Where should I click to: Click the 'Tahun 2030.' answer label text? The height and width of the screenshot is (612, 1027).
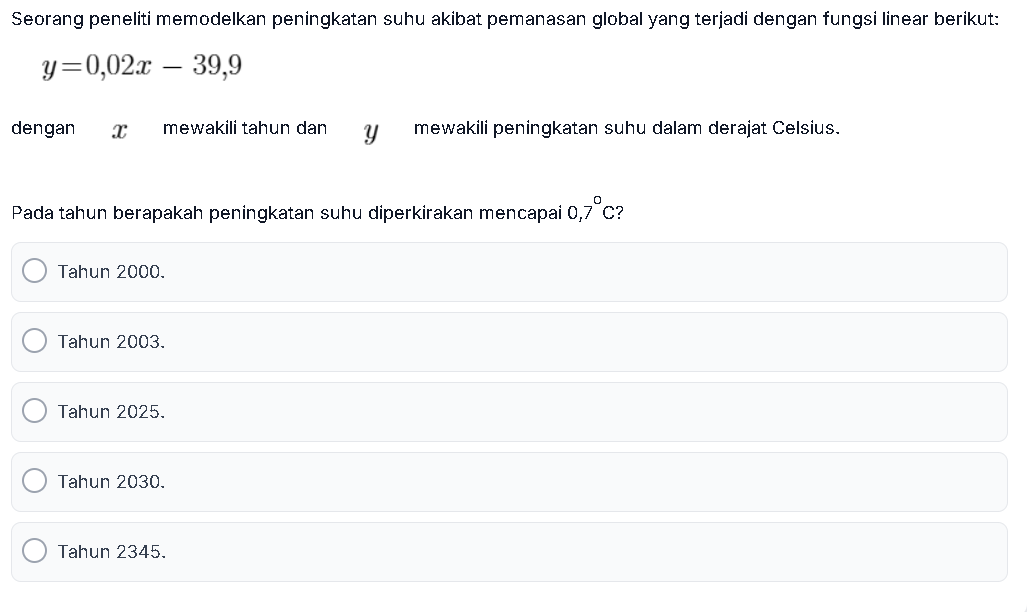111,482
